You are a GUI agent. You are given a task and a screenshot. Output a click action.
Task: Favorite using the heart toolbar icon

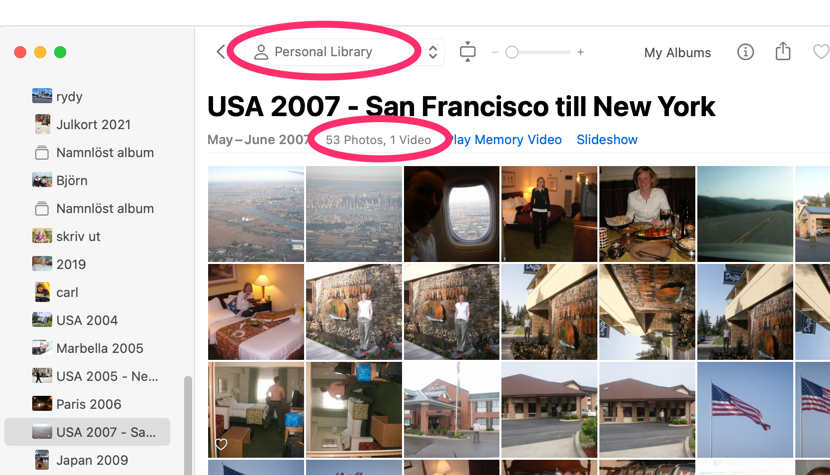coord(821,52)
